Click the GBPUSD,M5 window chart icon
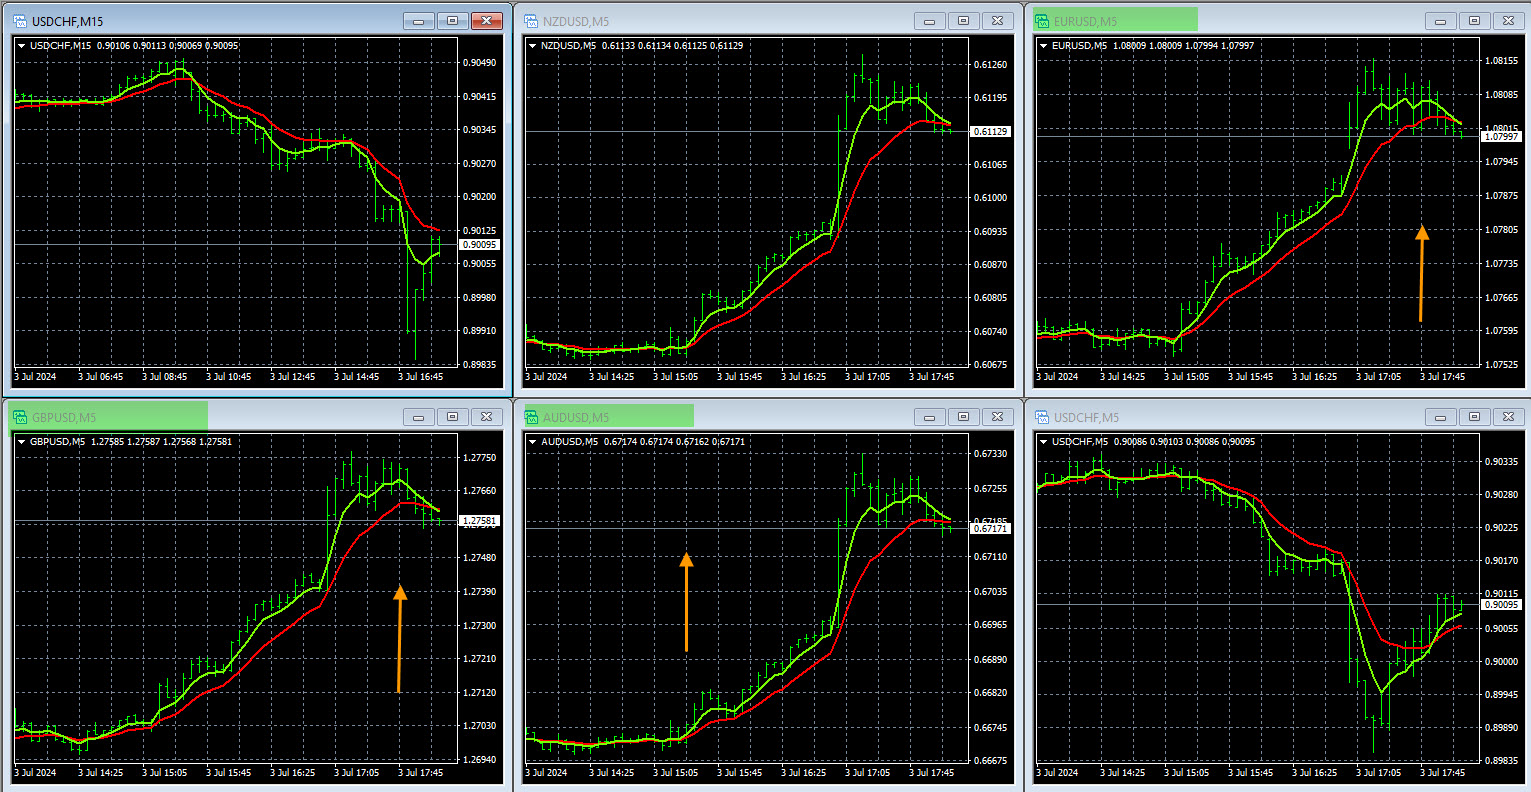Screen dimensions: 1531x792 pos(19,417)
